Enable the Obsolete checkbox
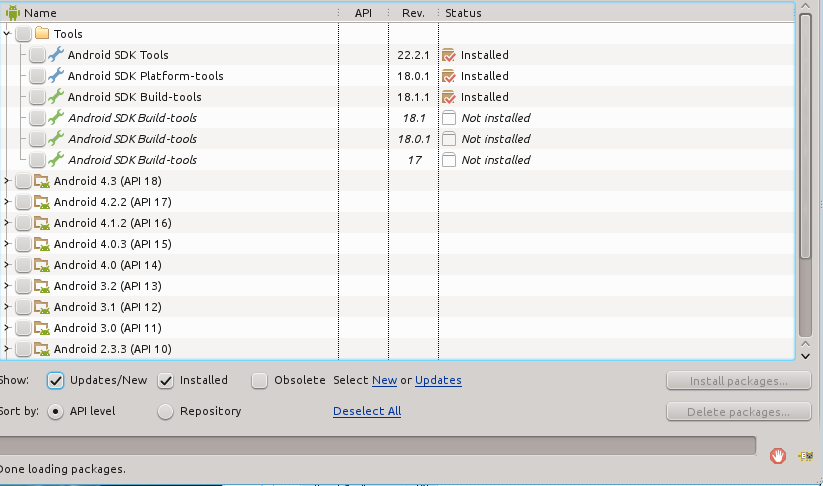 point(260,380)
